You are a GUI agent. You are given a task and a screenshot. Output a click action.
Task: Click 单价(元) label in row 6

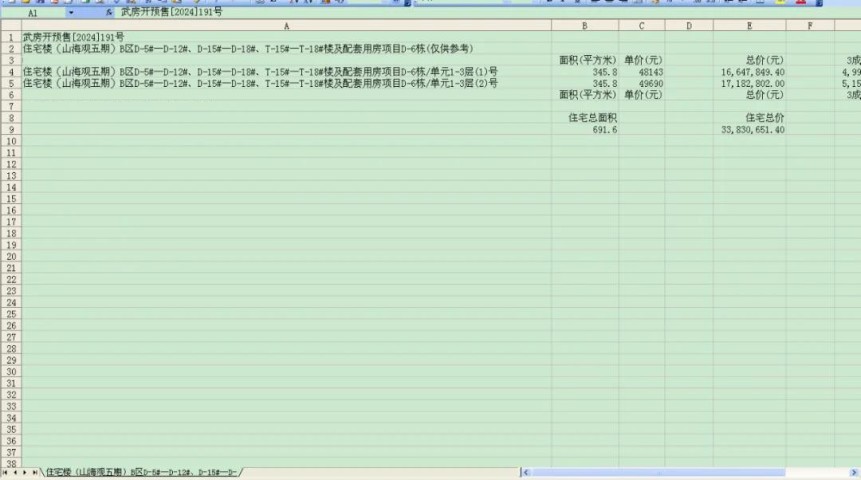point(643,95)
